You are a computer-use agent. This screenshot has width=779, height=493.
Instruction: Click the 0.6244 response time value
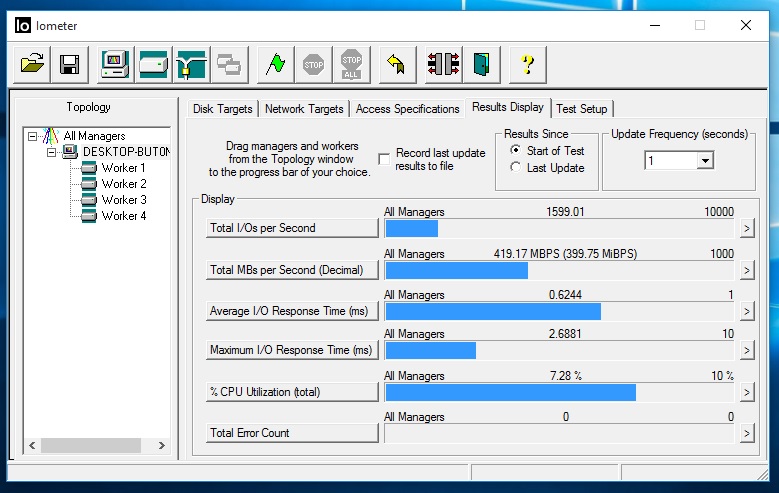(x=565, y=295)
